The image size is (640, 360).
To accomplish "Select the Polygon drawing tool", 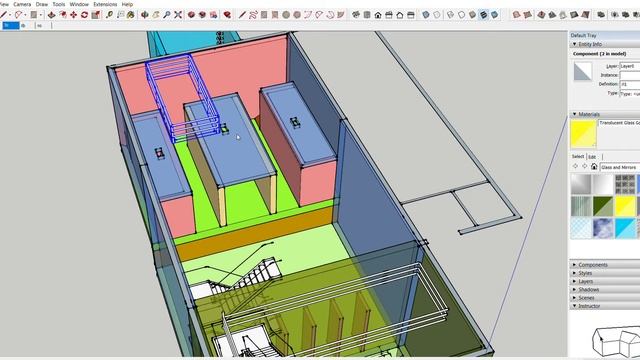I will coord(297,15).
